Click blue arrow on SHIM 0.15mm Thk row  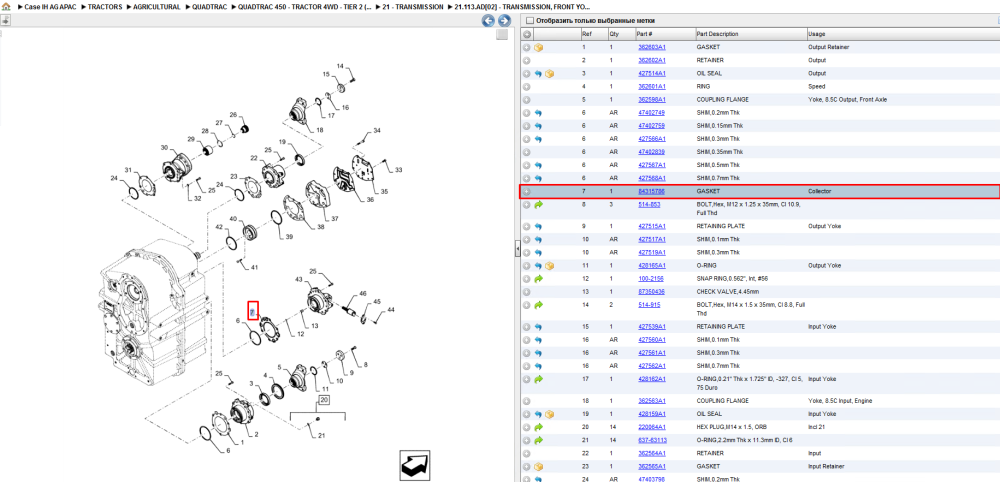[x=538, y=126]
